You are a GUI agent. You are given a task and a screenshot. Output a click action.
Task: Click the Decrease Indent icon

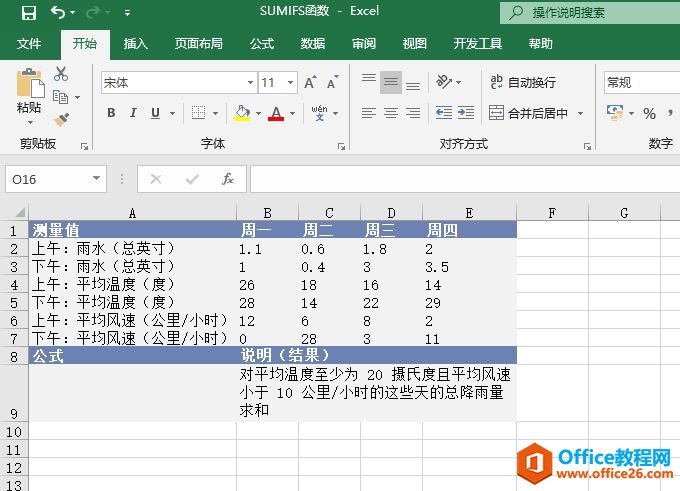pos(444,113)
